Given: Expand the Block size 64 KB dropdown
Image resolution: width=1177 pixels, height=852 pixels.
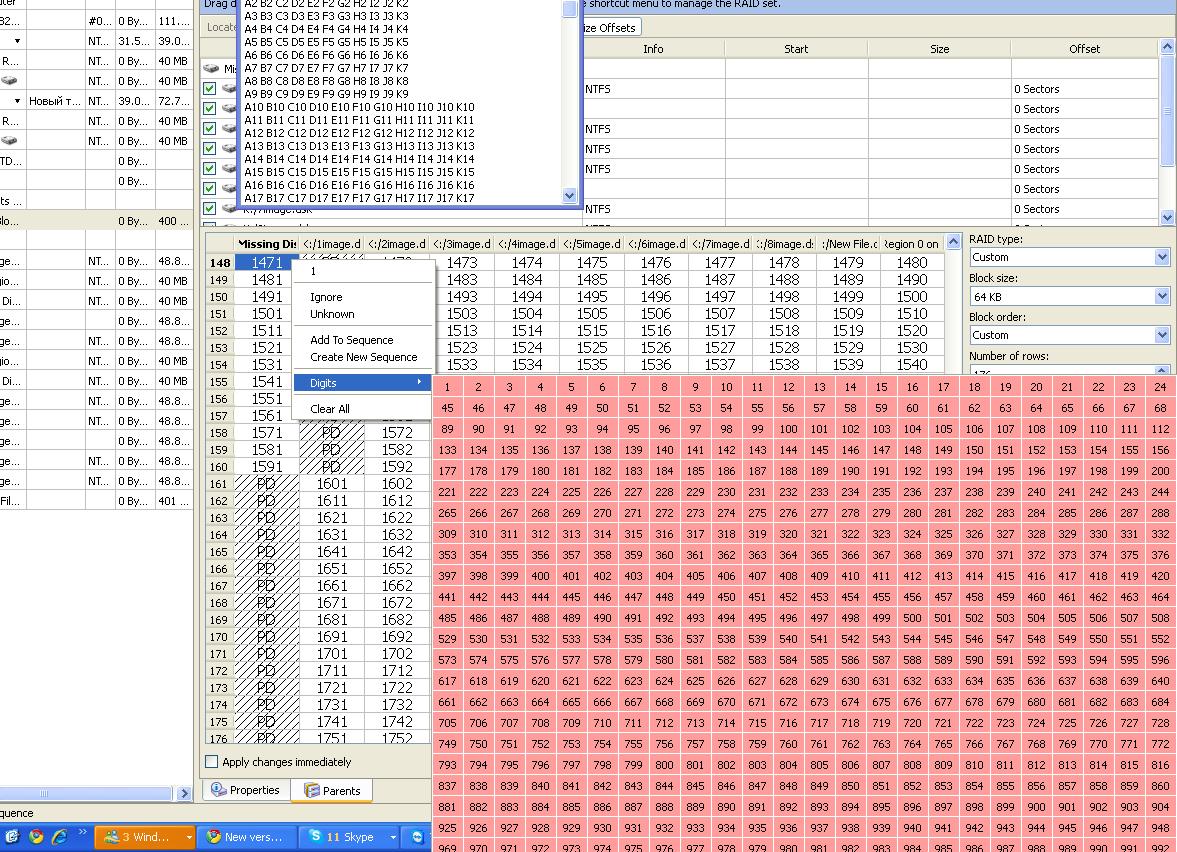Looking at the screenshot, I should coord(1070,296).
